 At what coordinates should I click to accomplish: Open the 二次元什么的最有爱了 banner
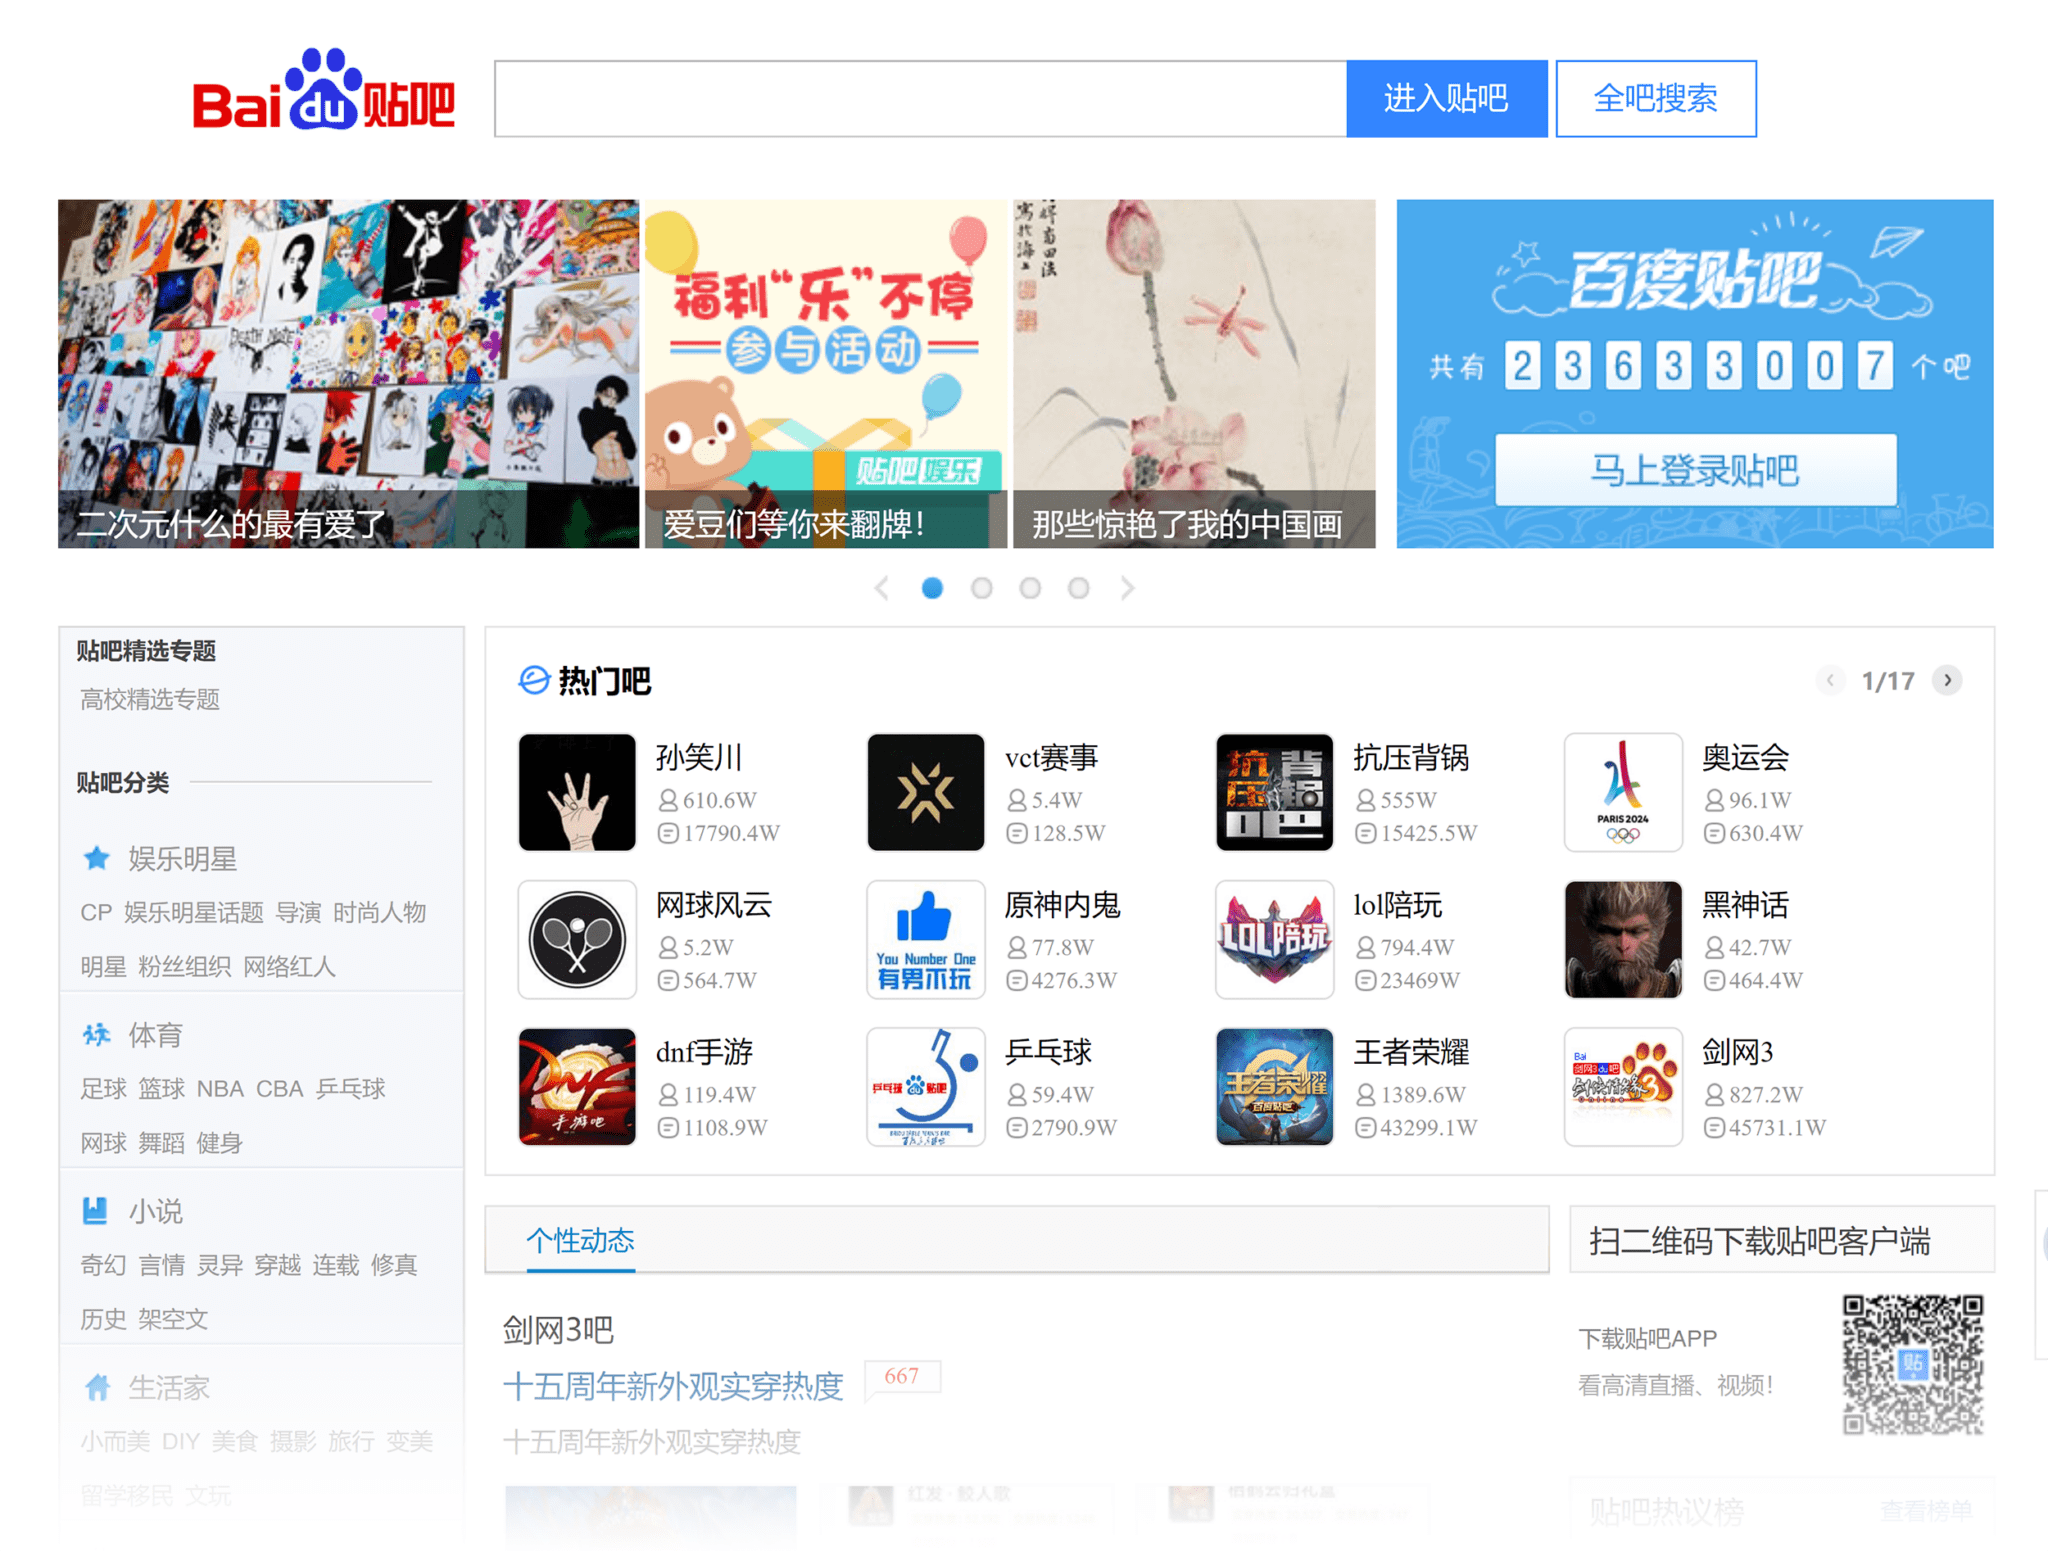pos(348,373)
